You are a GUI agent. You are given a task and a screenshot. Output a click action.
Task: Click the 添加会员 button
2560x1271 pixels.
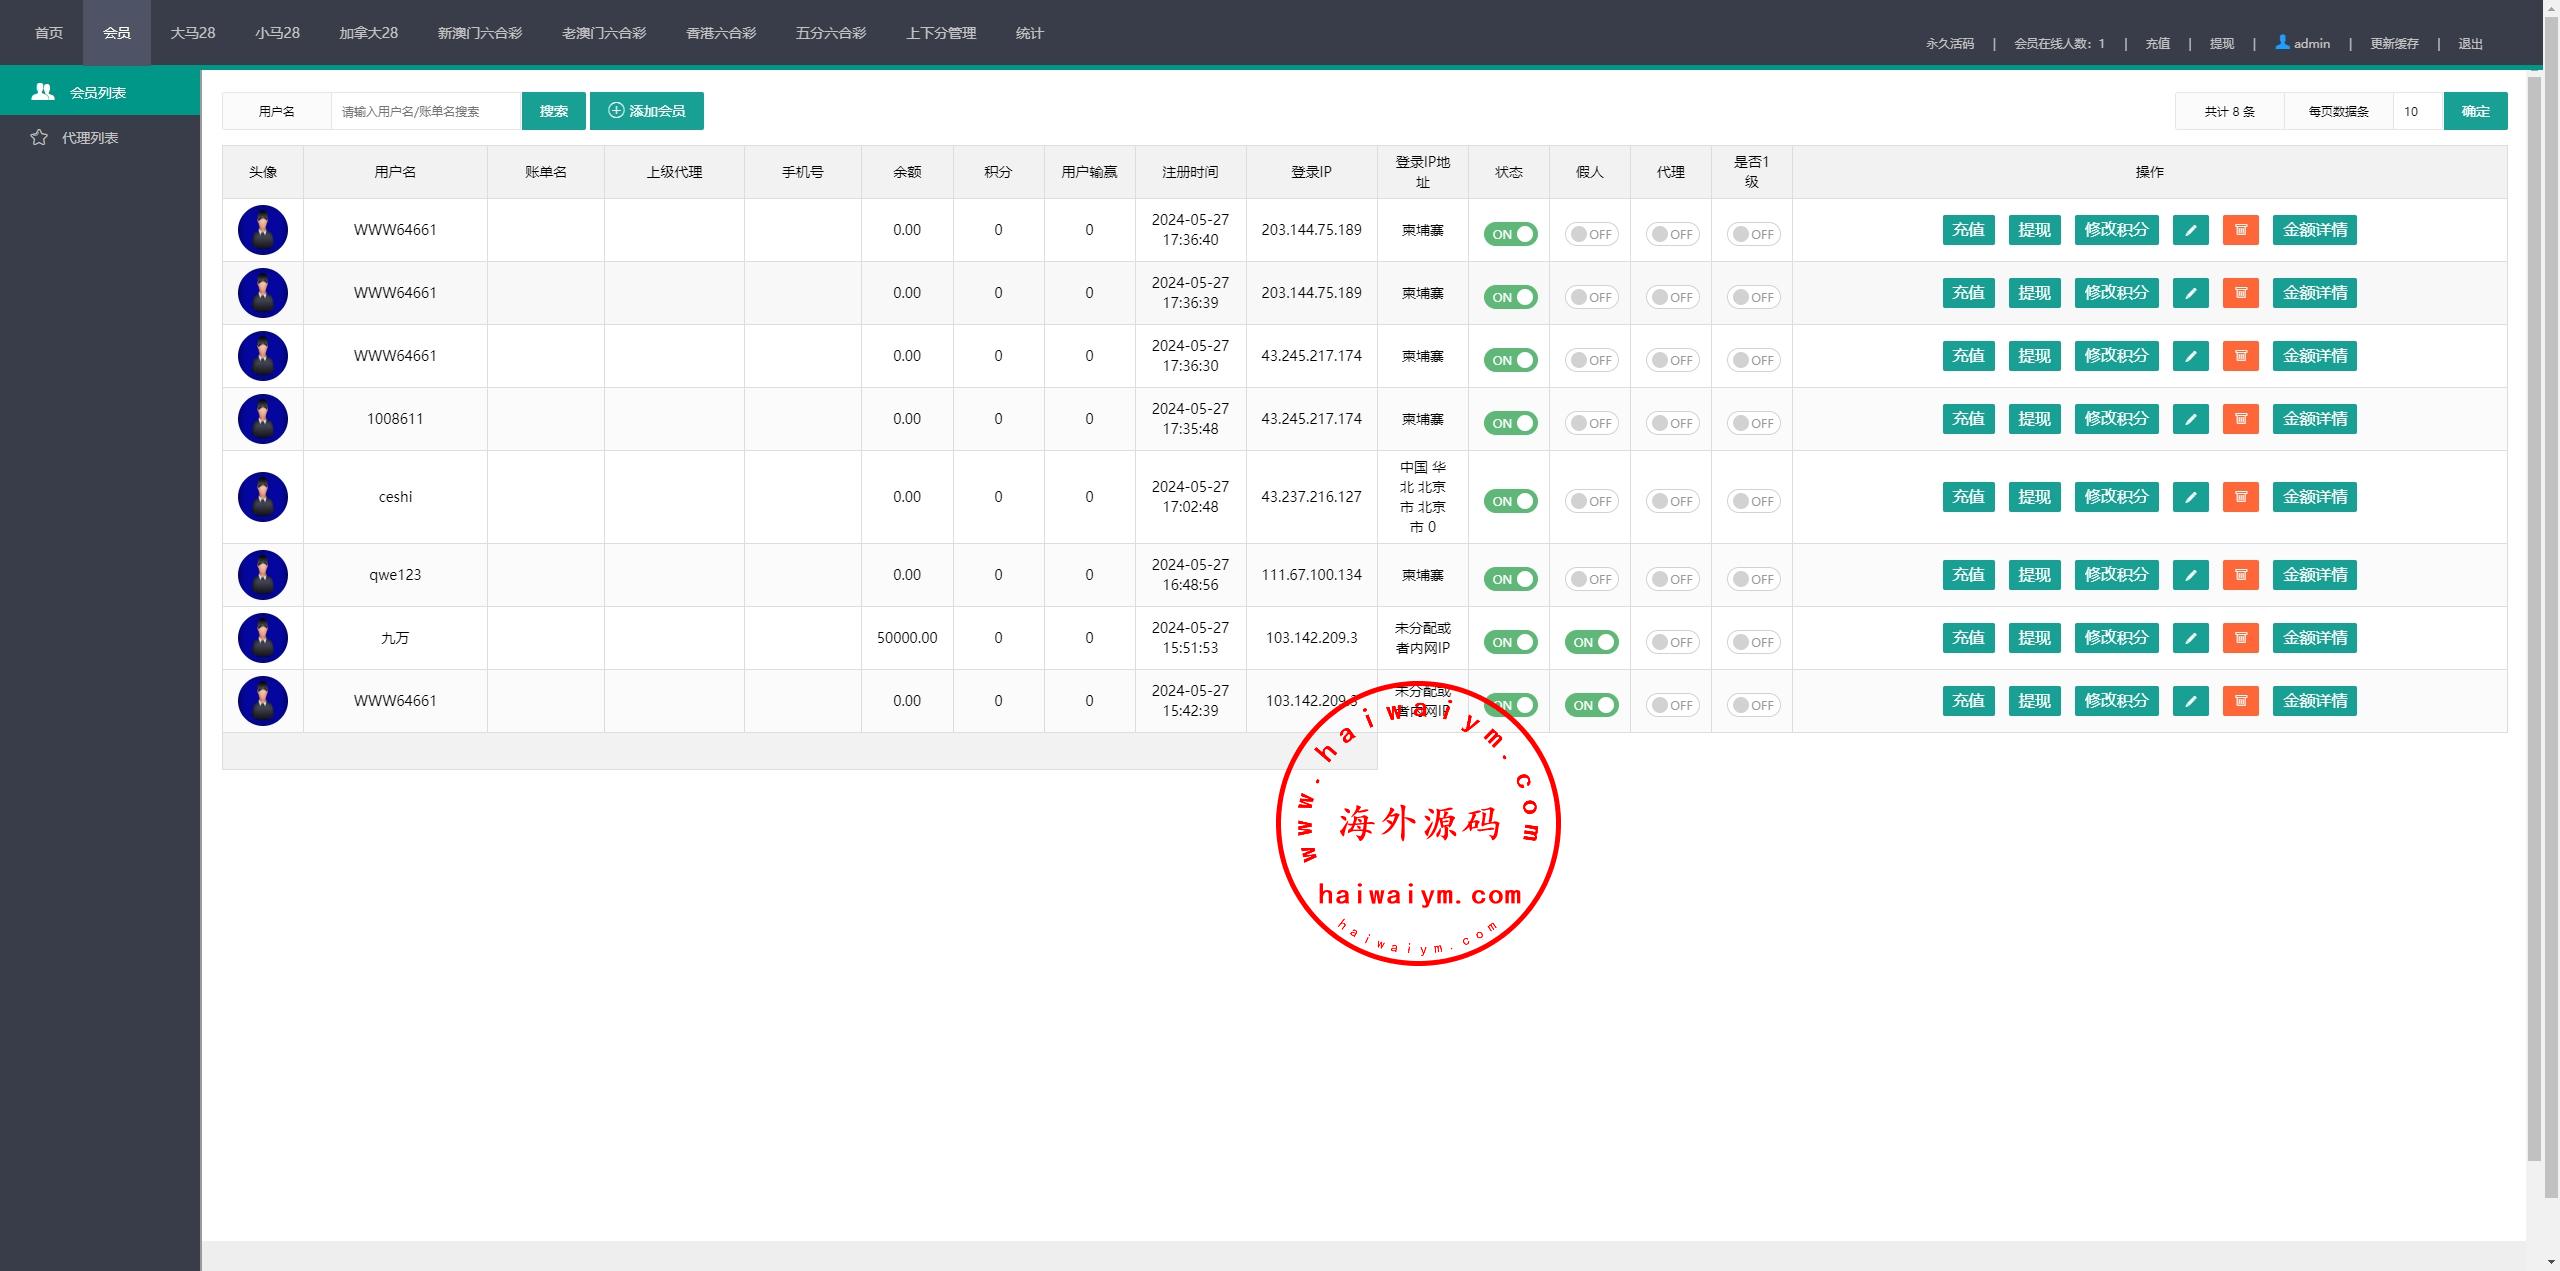click(x=647, y=111)
